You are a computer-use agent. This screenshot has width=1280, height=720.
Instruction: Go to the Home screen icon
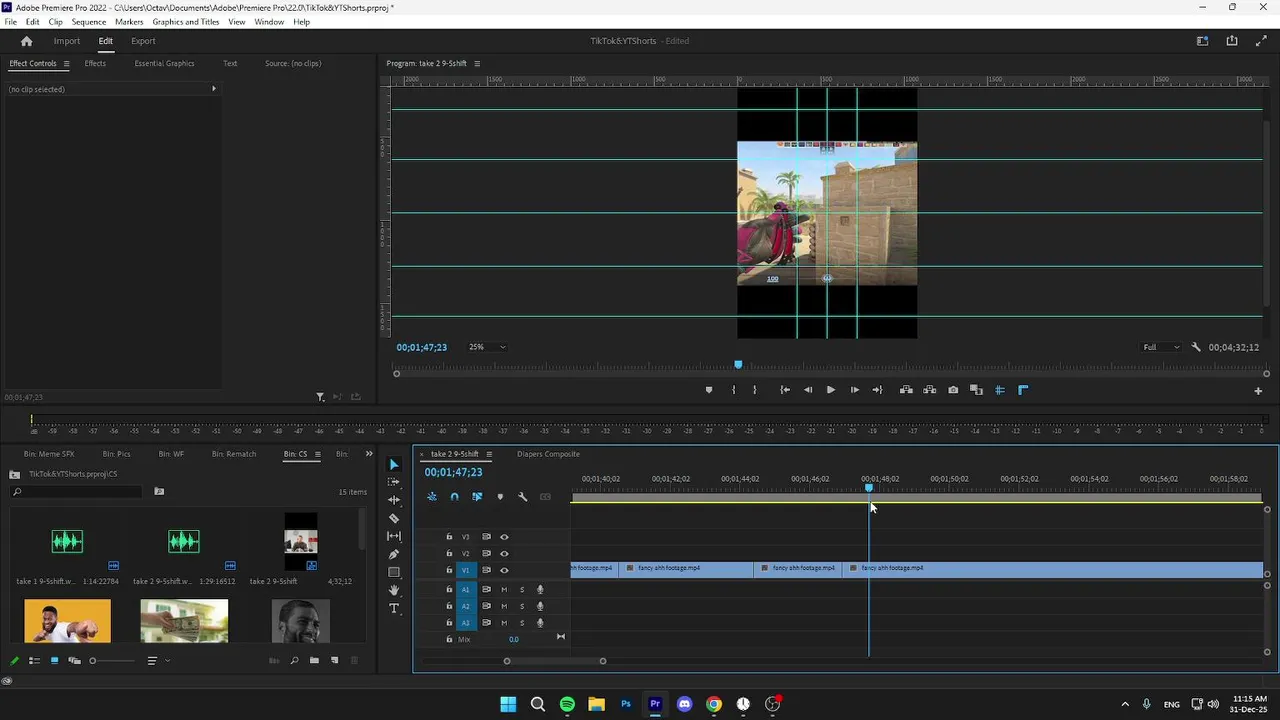pyautogui.click(x=27, y=41)
